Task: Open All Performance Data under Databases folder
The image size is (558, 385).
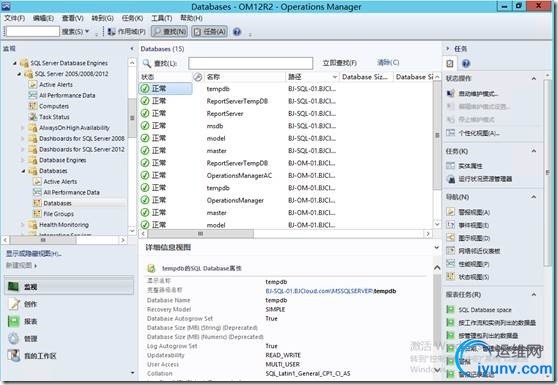Action: coord(66,192)
